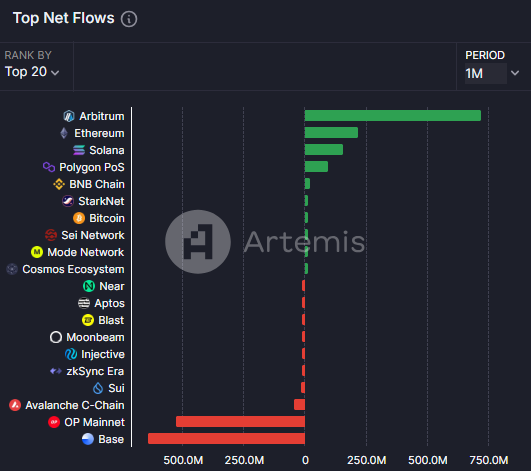
Task: Select the Arbitrum green inflow bar
Action: click(x=393, y=115)
